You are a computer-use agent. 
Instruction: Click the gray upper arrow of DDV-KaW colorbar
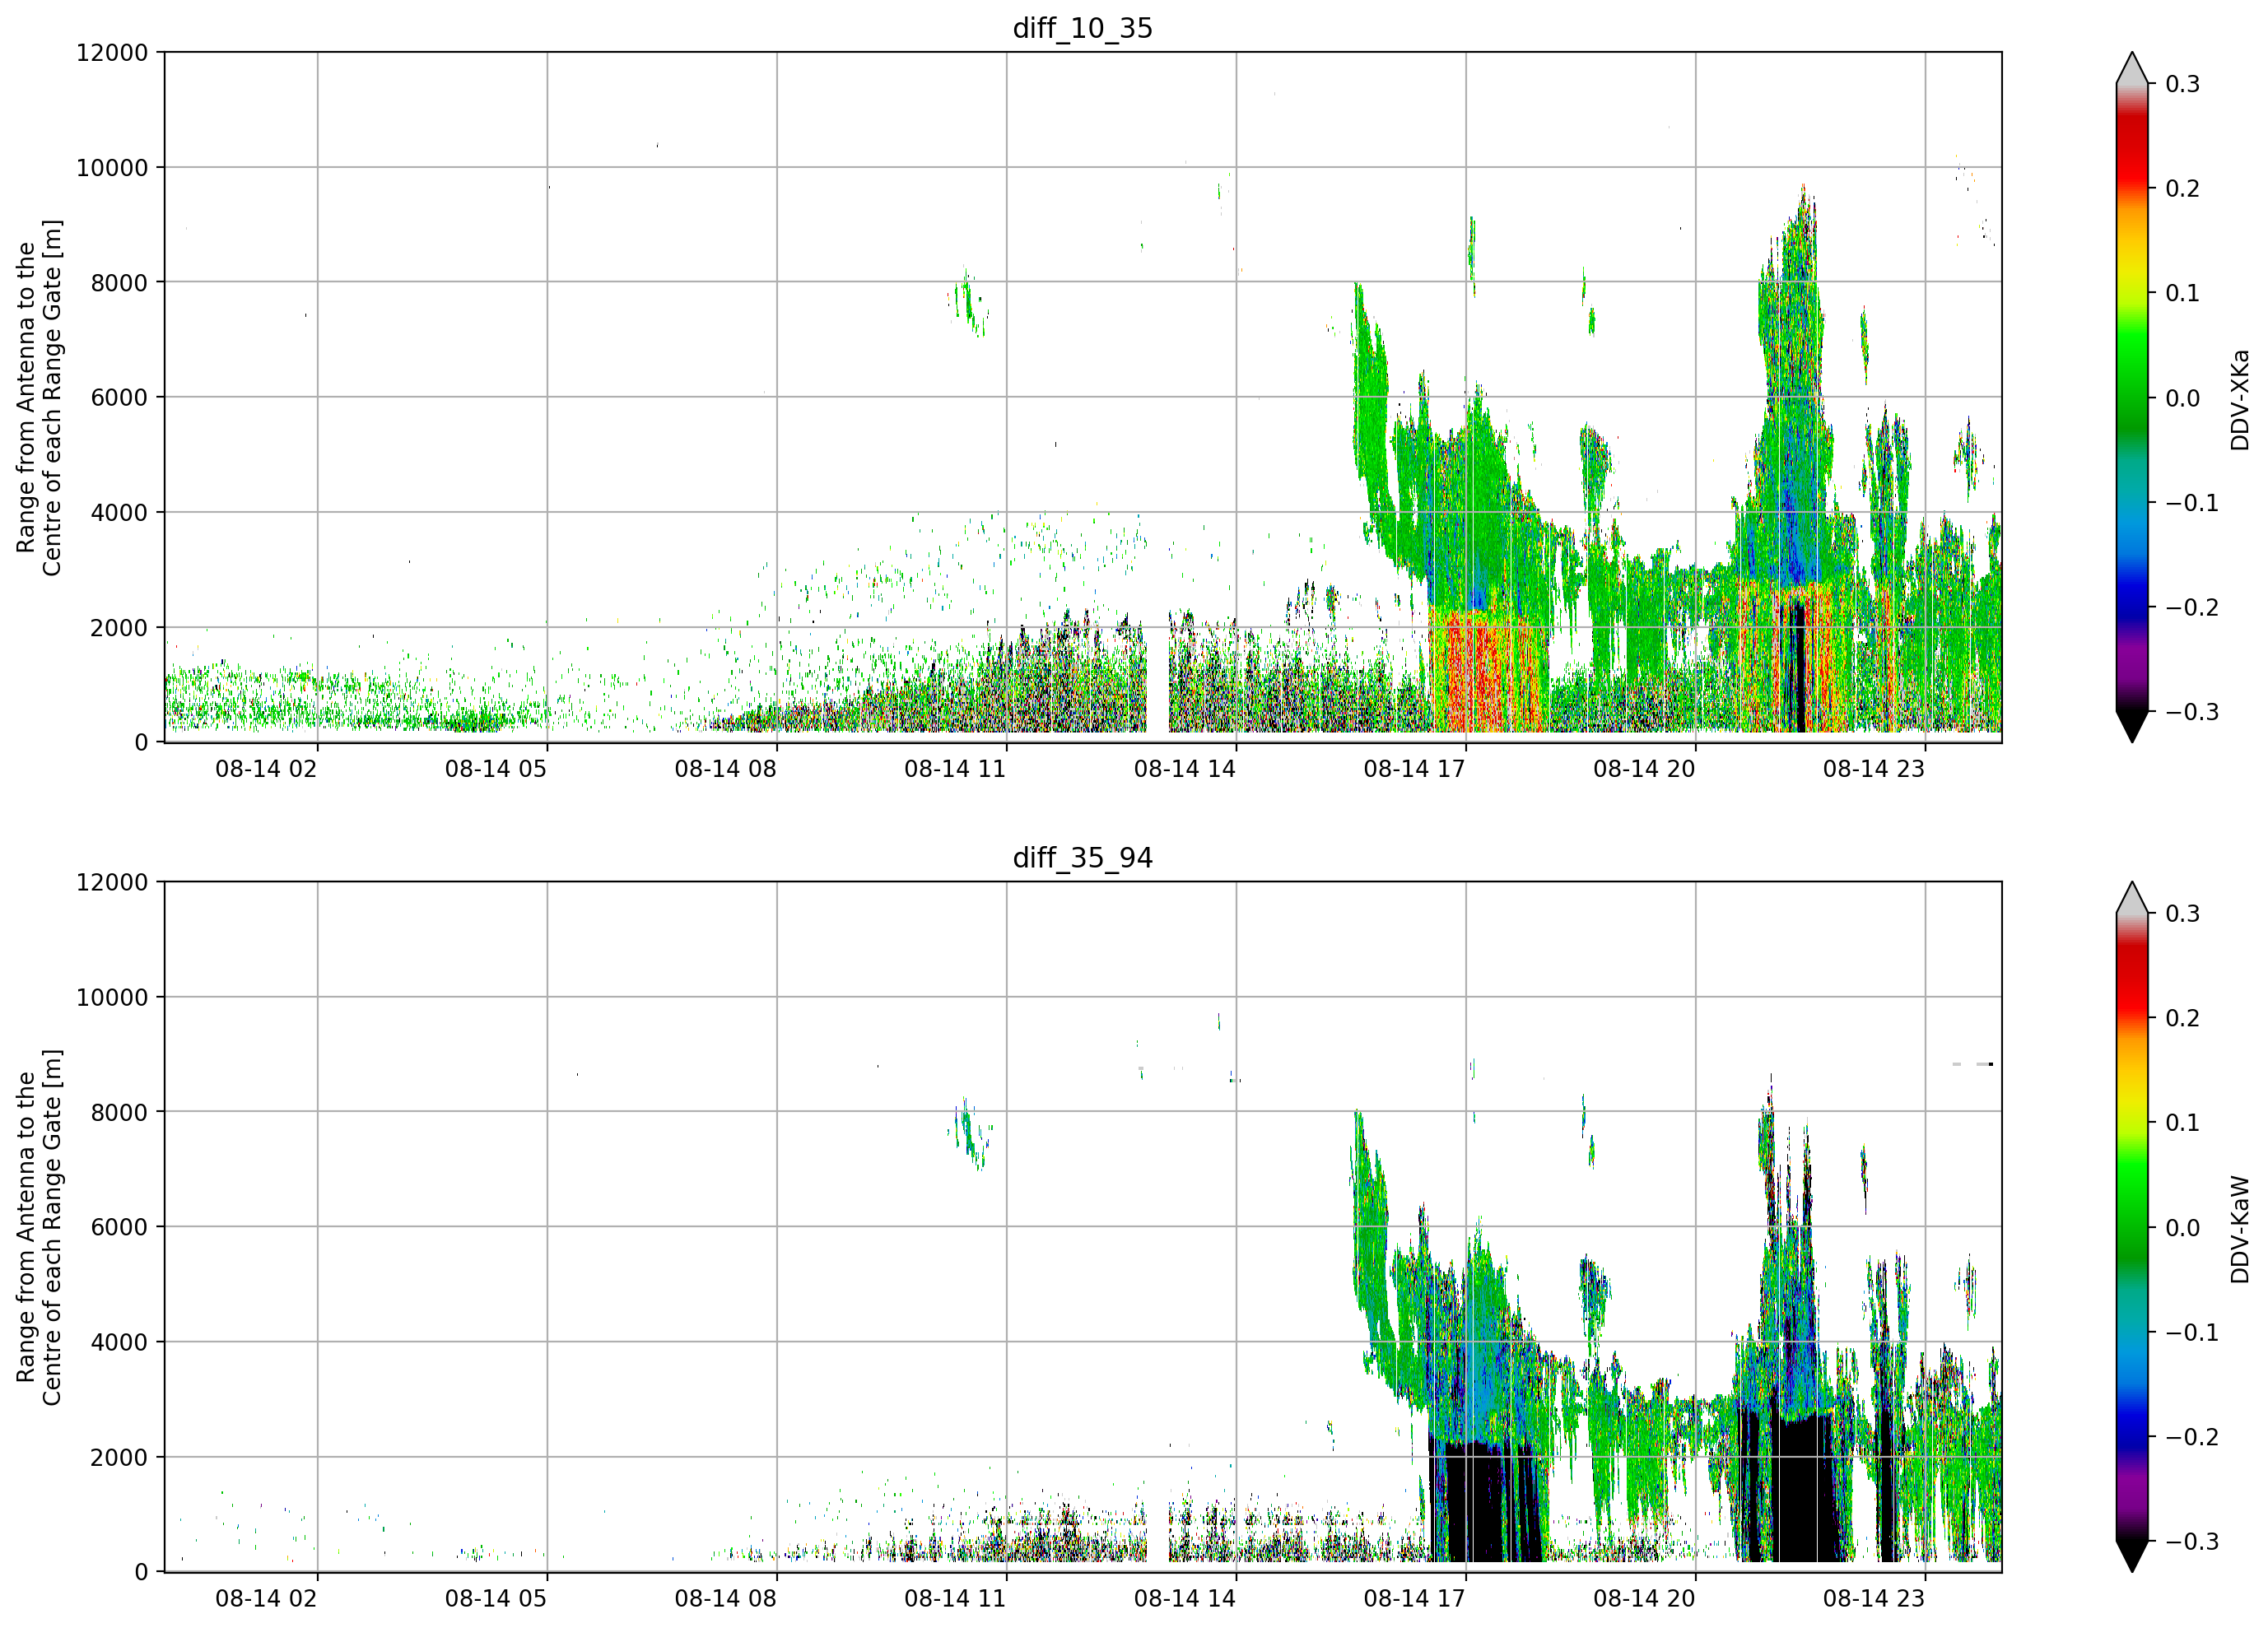tap(2132, 900)
